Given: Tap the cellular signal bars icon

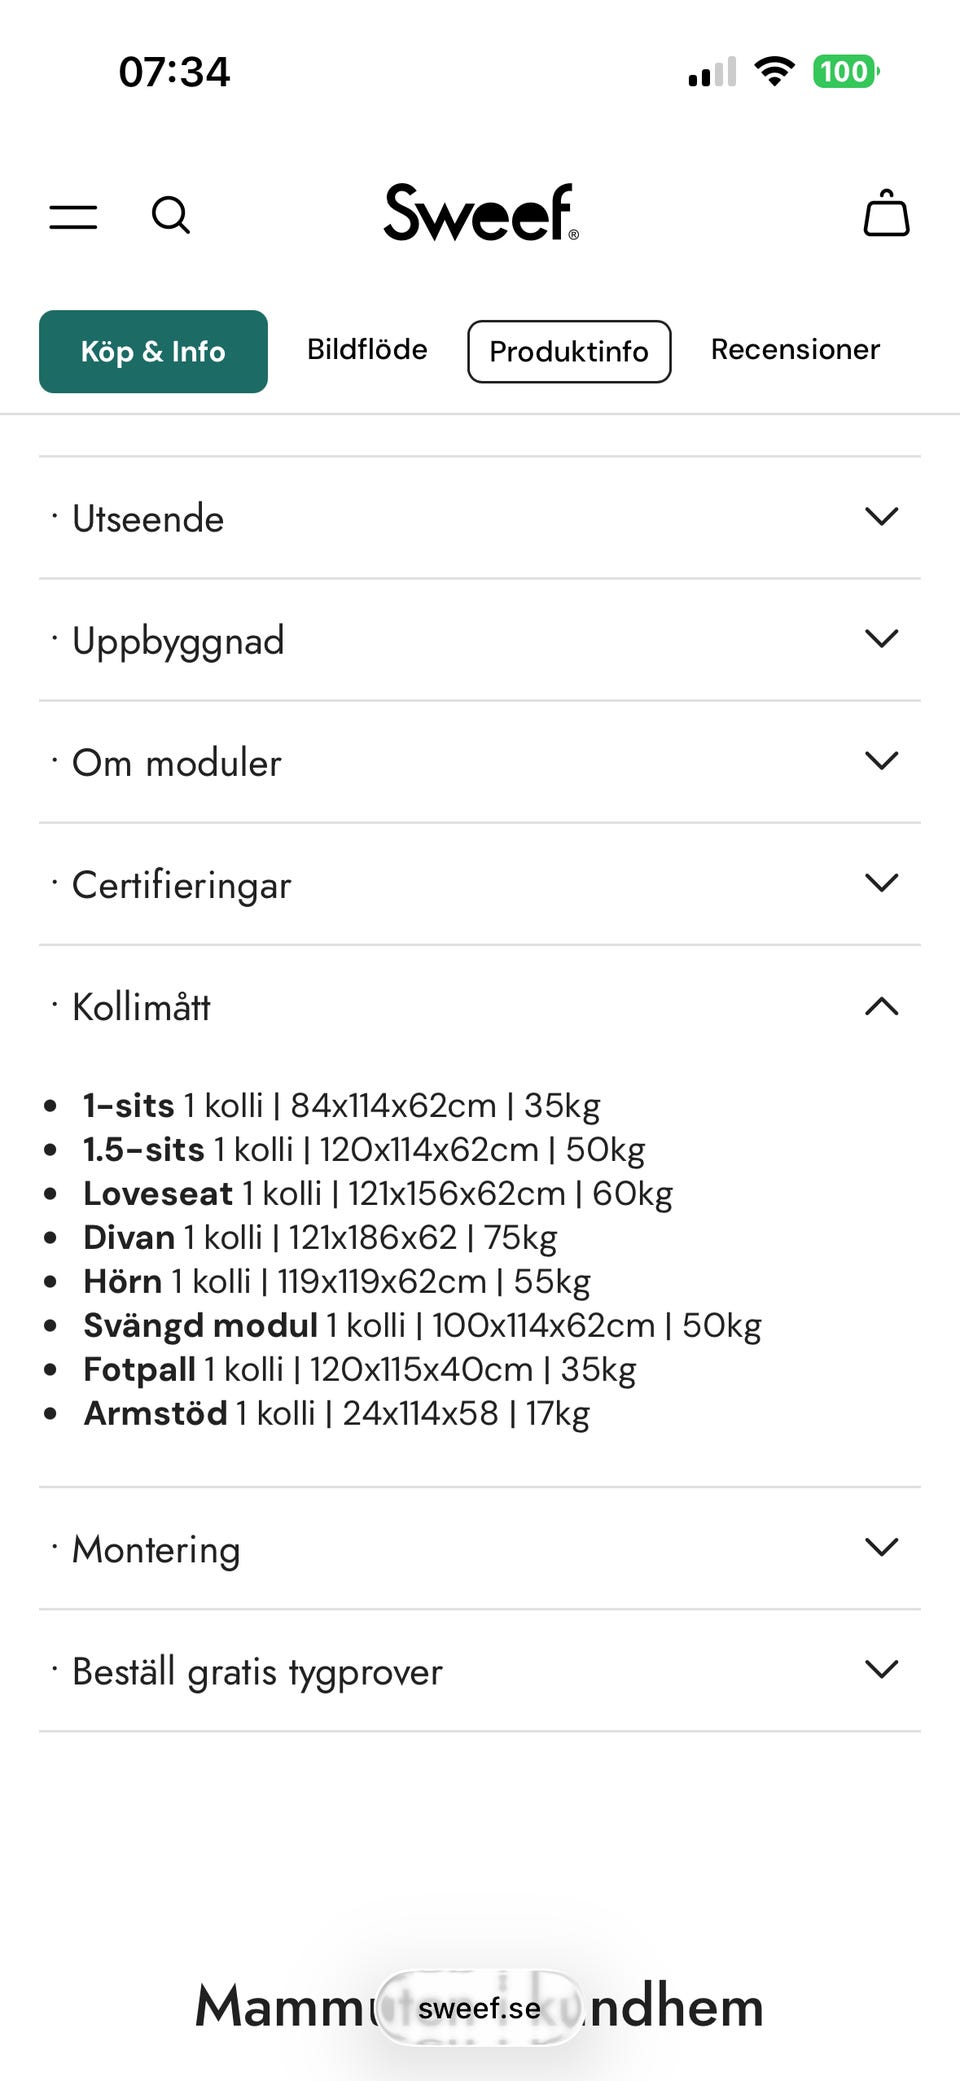Looking at the screenshot, I should coord(712,72).
